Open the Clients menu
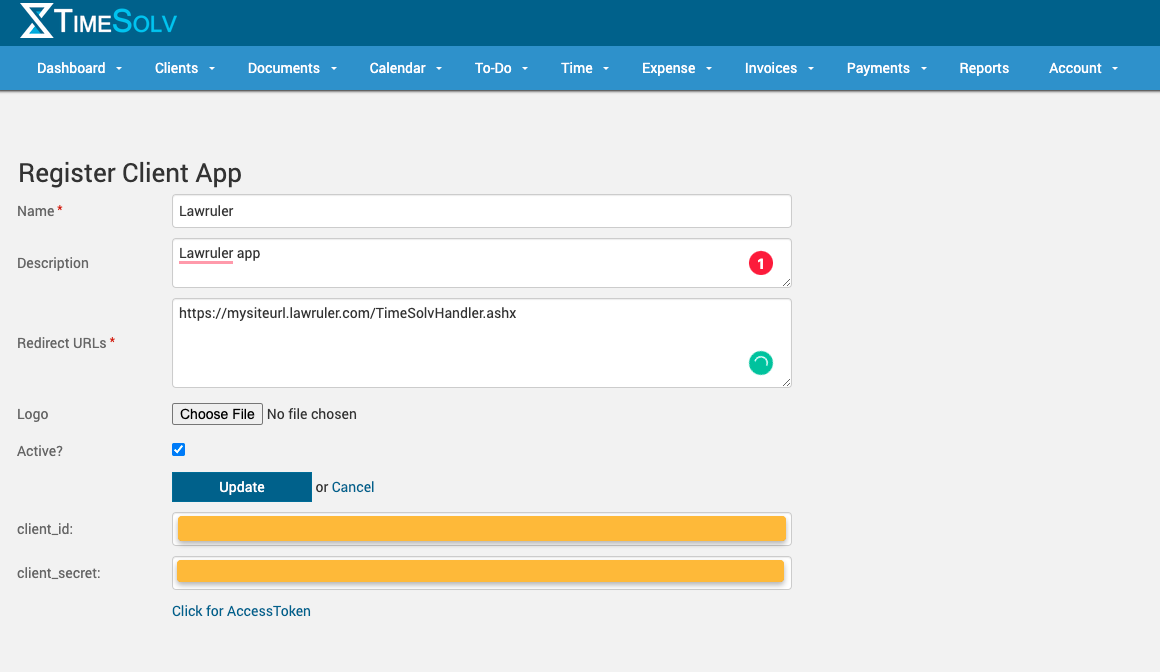Image resolution: width=1160 pixels, height=672 pixels. 176,68
